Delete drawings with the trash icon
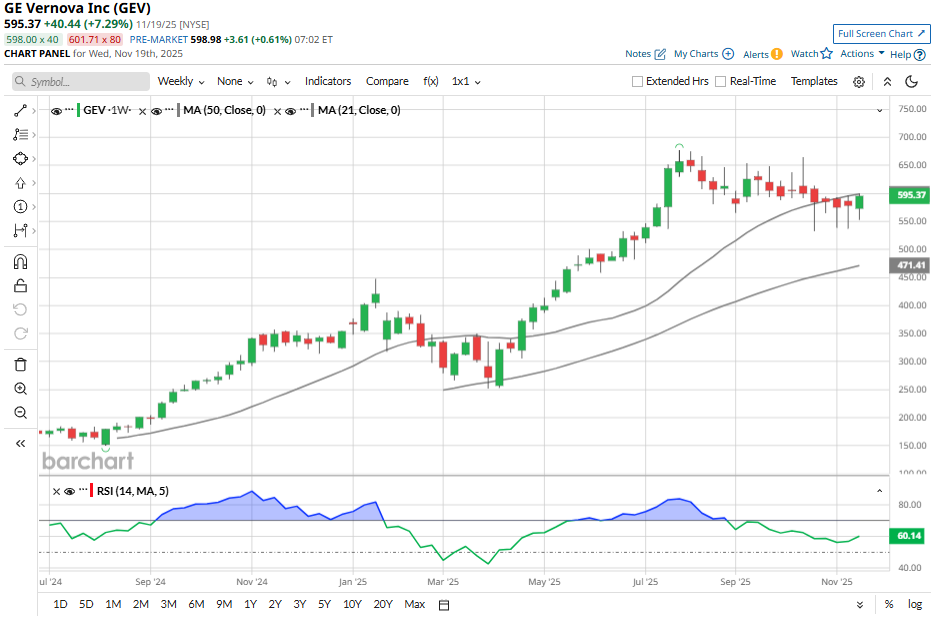This screenshot has width=949, height=635. coord(20,364)
